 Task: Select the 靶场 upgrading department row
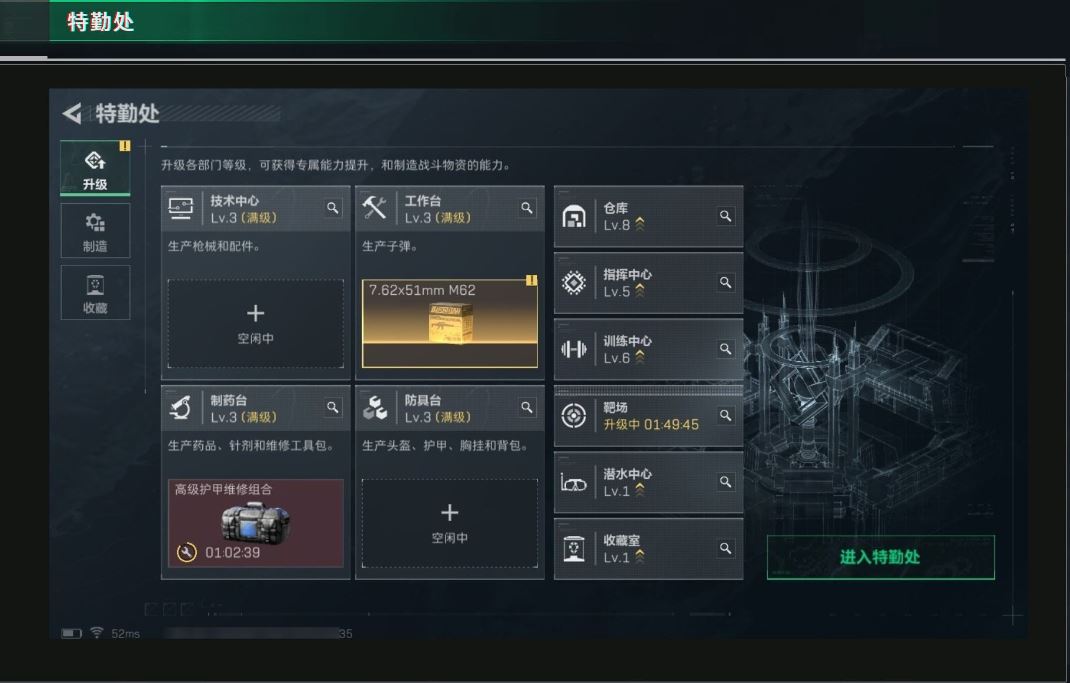click(x=648, y=416)
